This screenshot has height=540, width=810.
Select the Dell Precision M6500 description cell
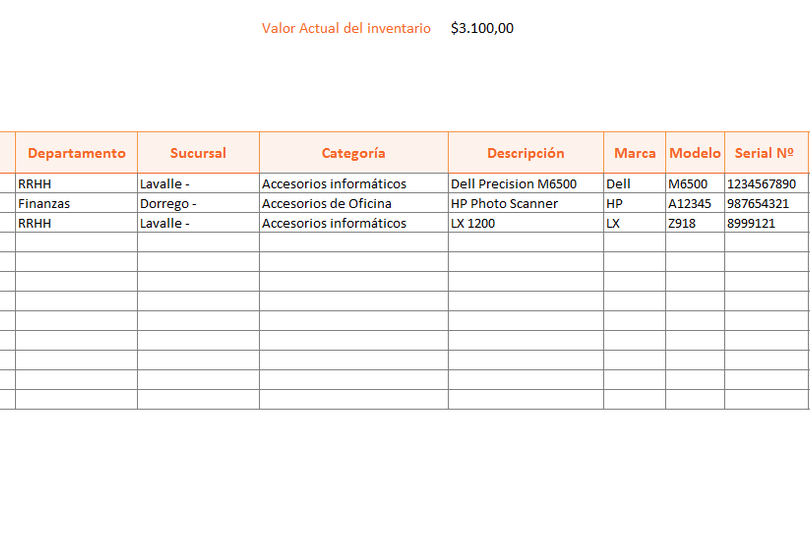526,183
